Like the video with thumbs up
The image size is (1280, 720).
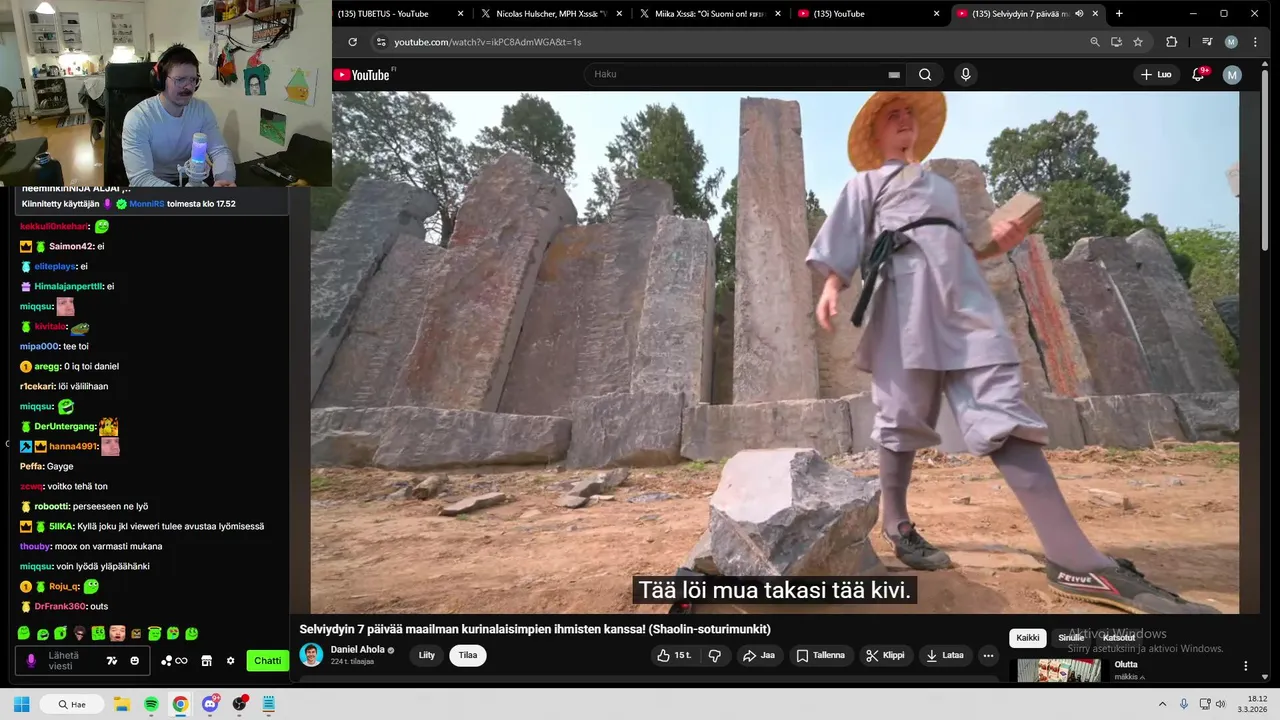(x=674, y=656)
